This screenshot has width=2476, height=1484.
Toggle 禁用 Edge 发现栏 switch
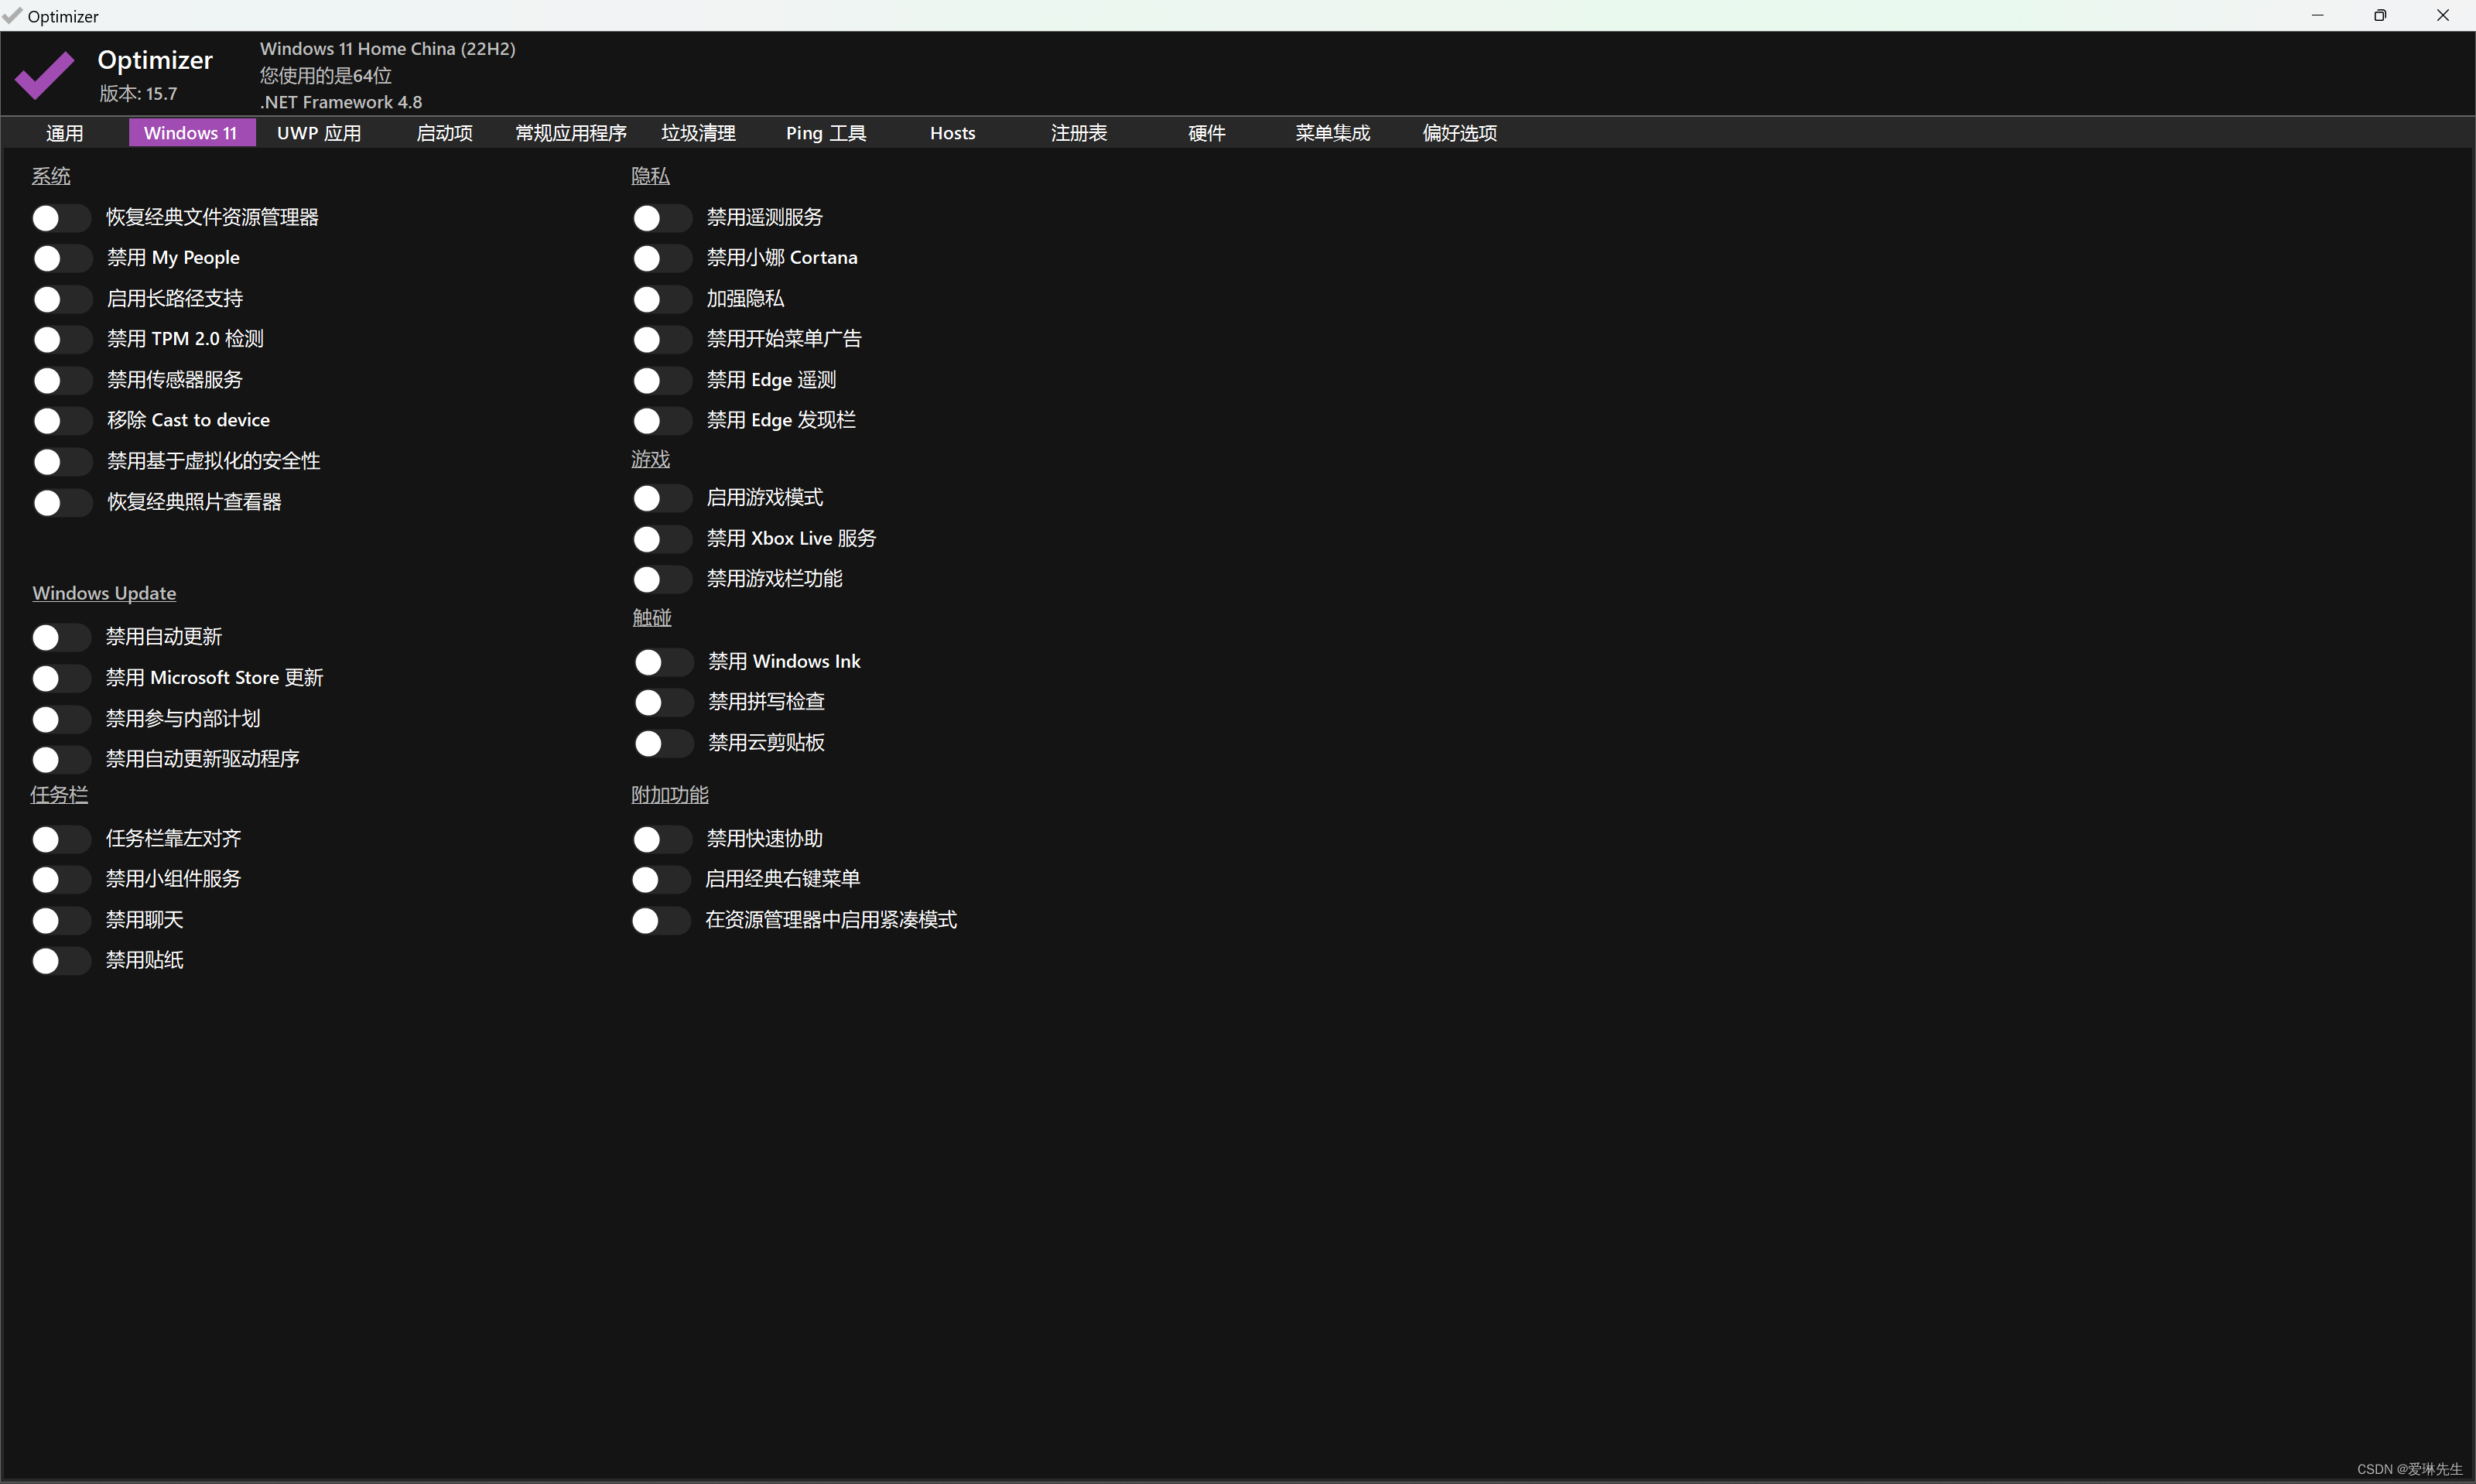tap(662, 420)
